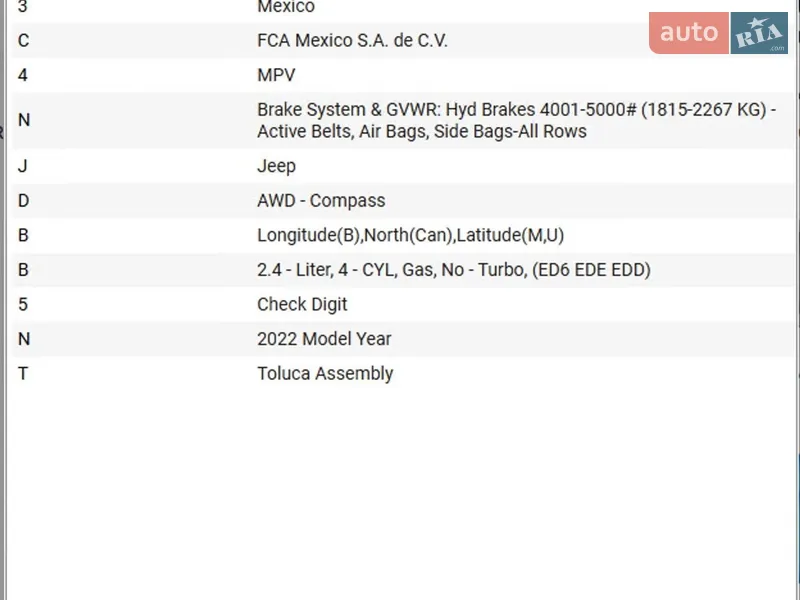
Task: Click the 'Mexico' country text at the top
Action: coord(286,7)
